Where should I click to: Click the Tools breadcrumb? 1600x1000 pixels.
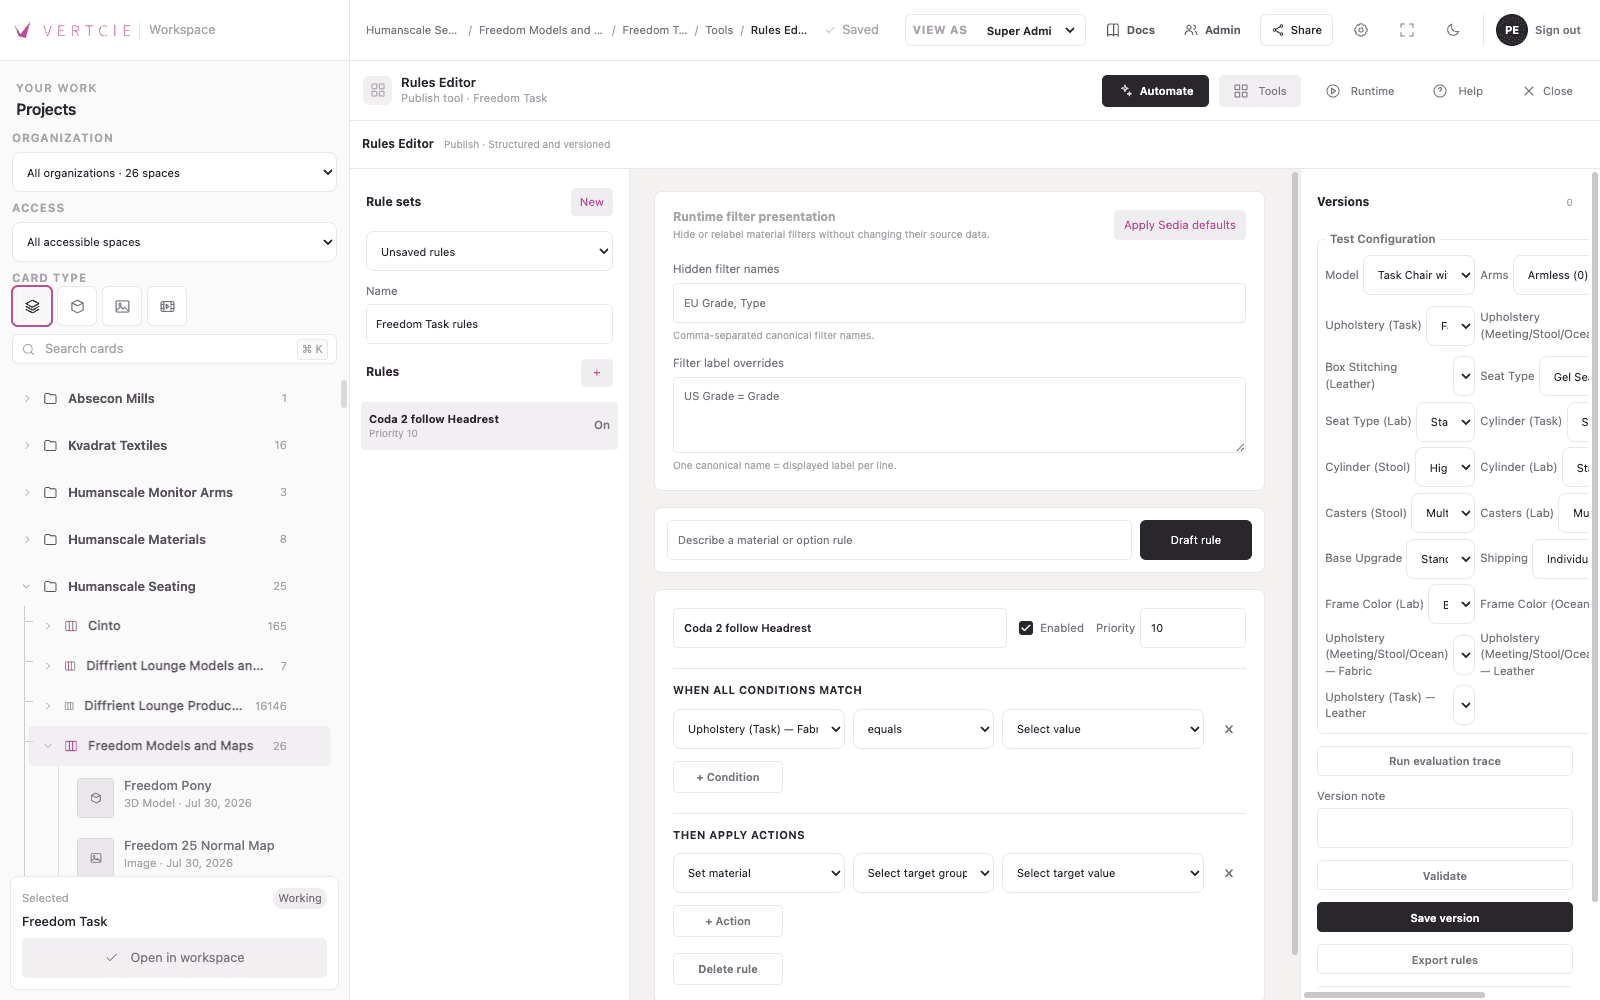(x=719, y=30)
